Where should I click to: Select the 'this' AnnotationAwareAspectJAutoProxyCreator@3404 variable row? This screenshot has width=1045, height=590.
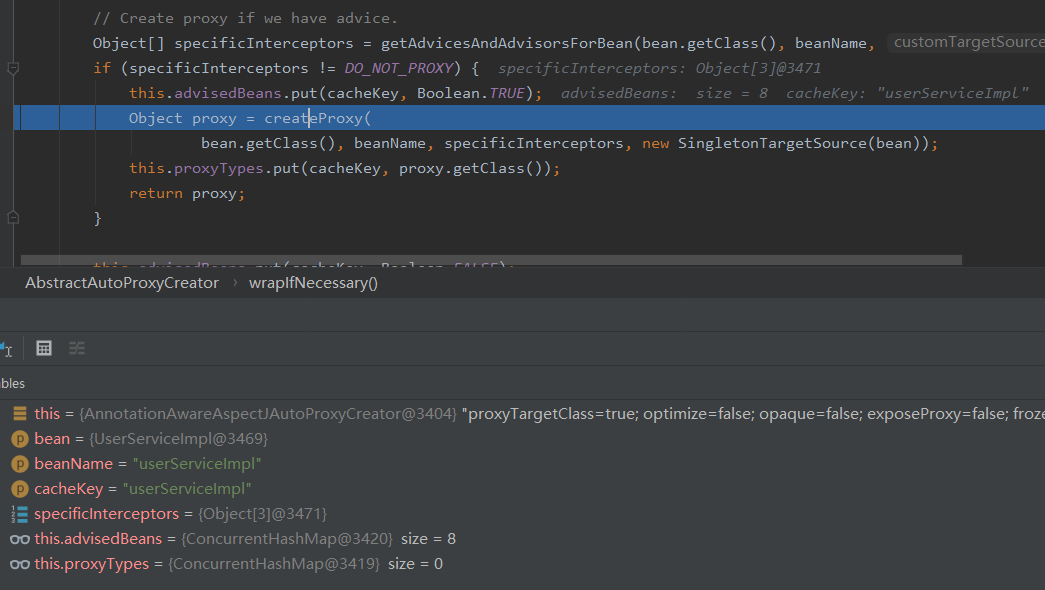522,413
